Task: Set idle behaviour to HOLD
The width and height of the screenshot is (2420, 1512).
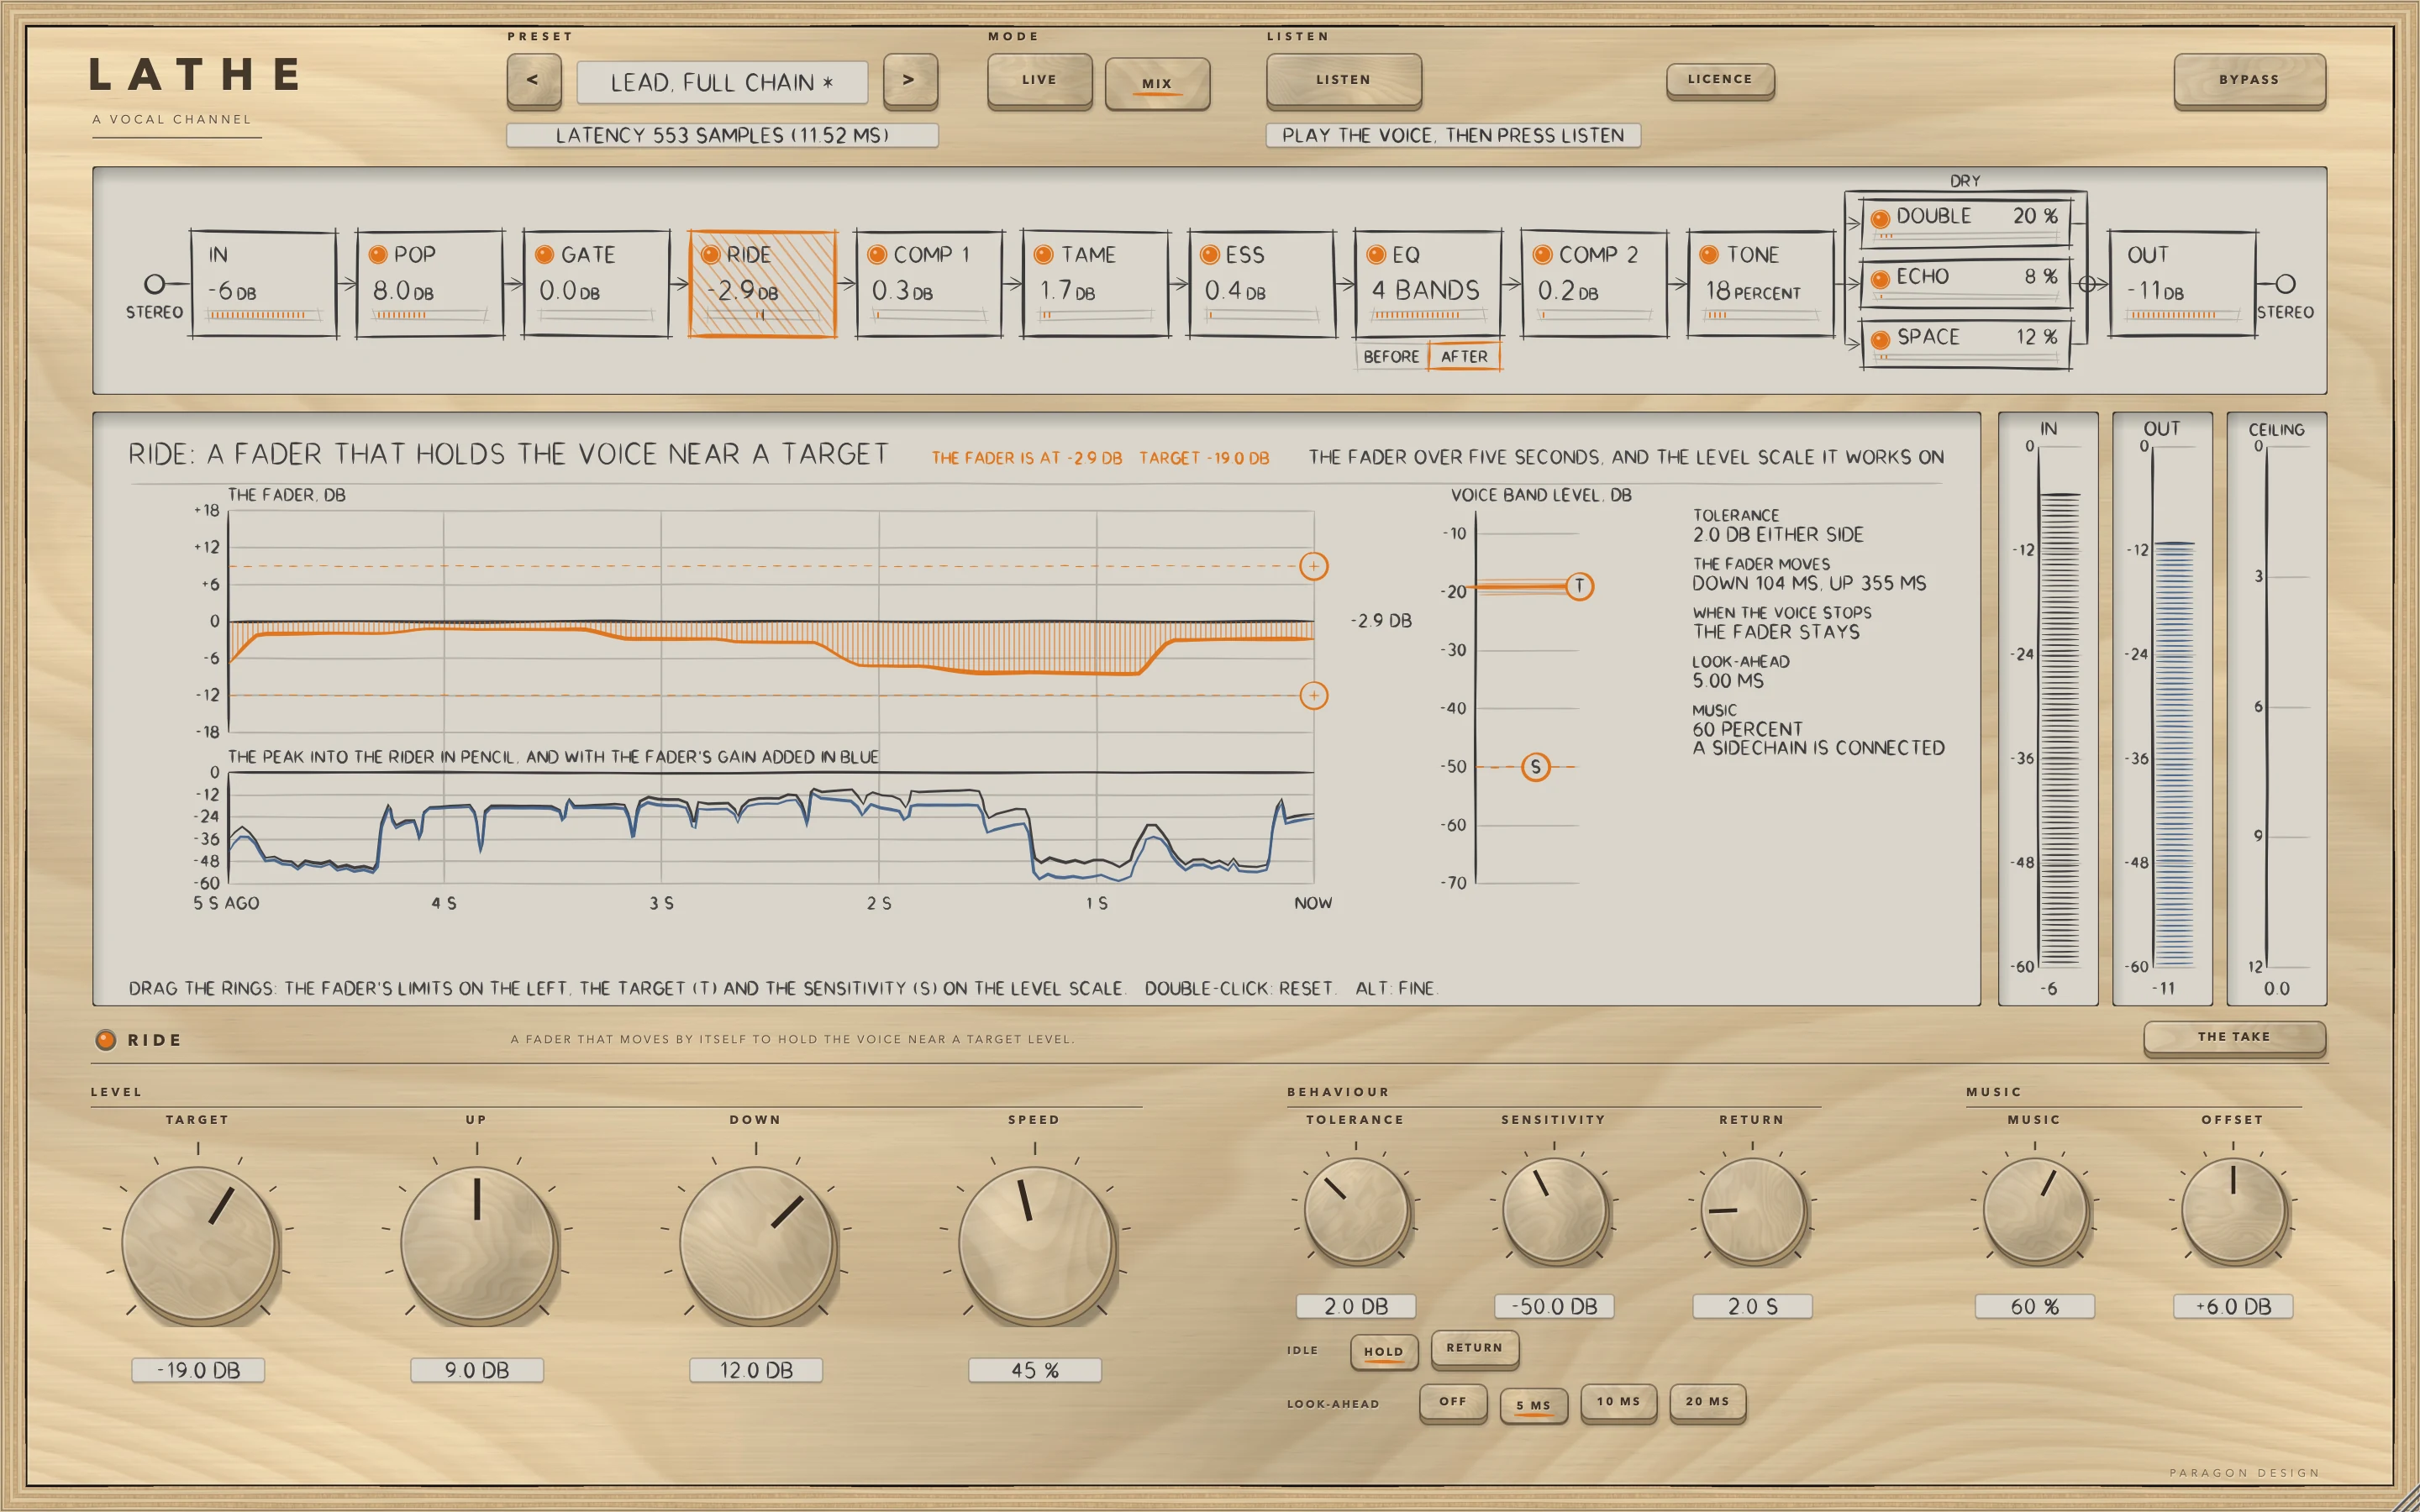Action: (1384, 1352)
